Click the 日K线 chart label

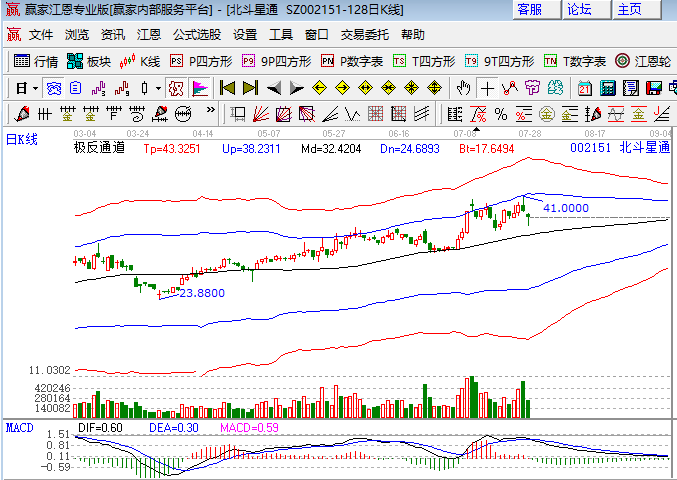22,139
